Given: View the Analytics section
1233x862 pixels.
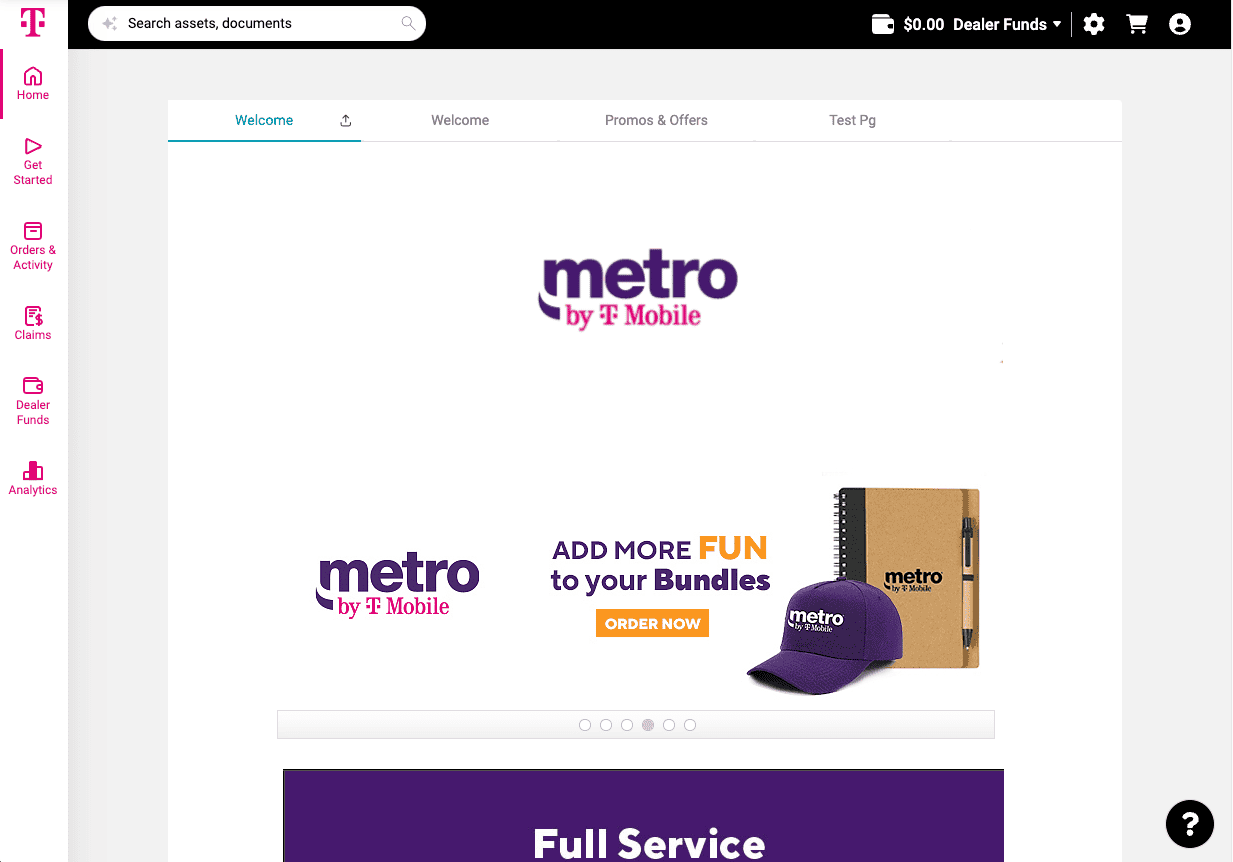Looking at the screenshot, I should 33,479.
